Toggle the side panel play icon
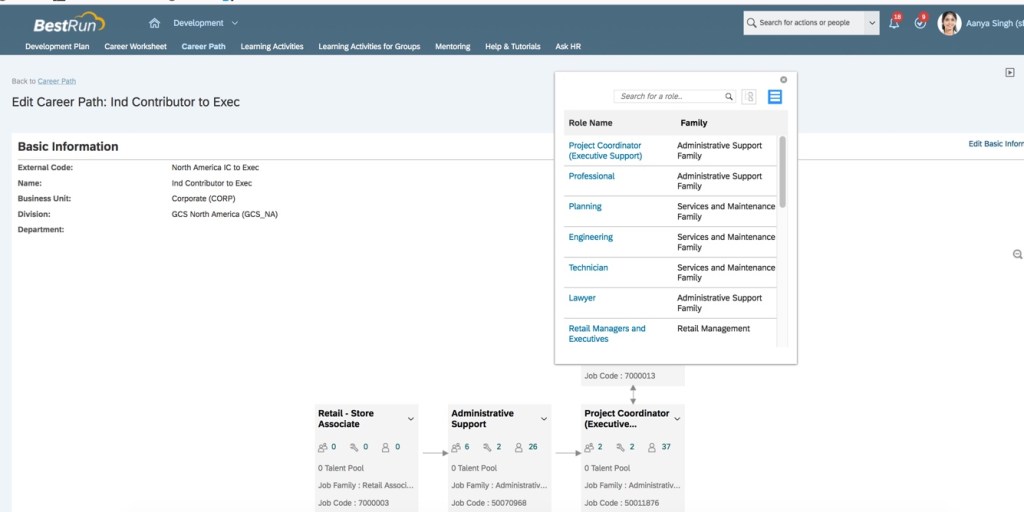This screenshot has height=512, width=1024. [x=1010, y=72]
